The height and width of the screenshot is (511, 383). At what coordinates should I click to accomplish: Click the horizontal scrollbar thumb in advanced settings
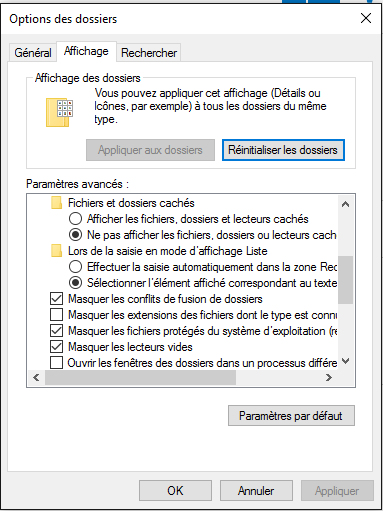pyautogui.click(x=140, y=377)
